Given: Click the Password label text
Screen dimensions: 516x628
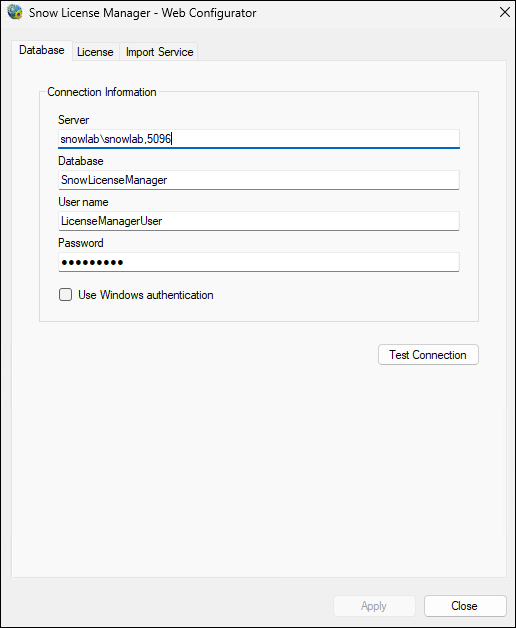Looking at the screenshot, I should click(x=81, y=243).
